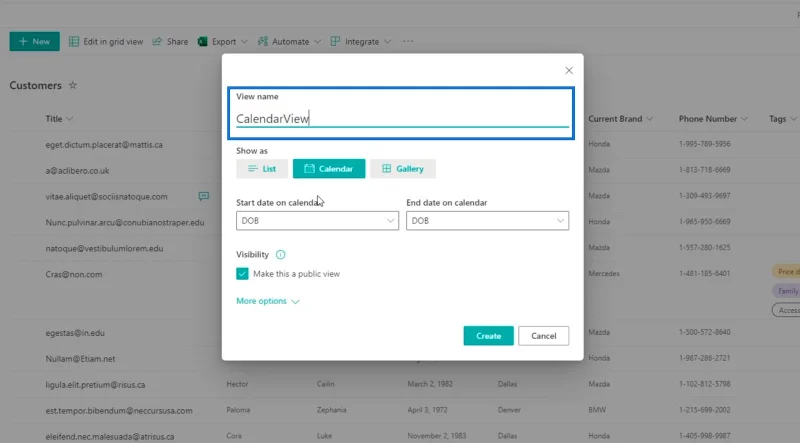The height and width of the screenshot is (443, 800).
Task: Click the March 2, 1982 date cell
Action: pyautogui.click(x=430, y=384)
